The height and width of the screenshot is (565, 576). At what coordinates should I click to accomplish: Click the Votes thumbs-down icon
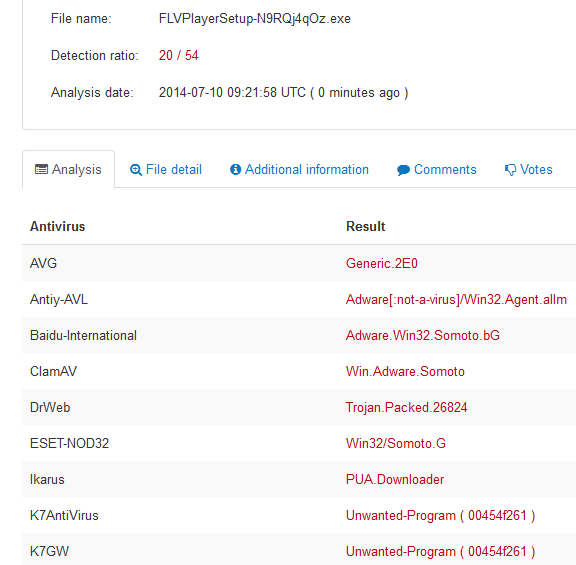[x=510, y=170]
